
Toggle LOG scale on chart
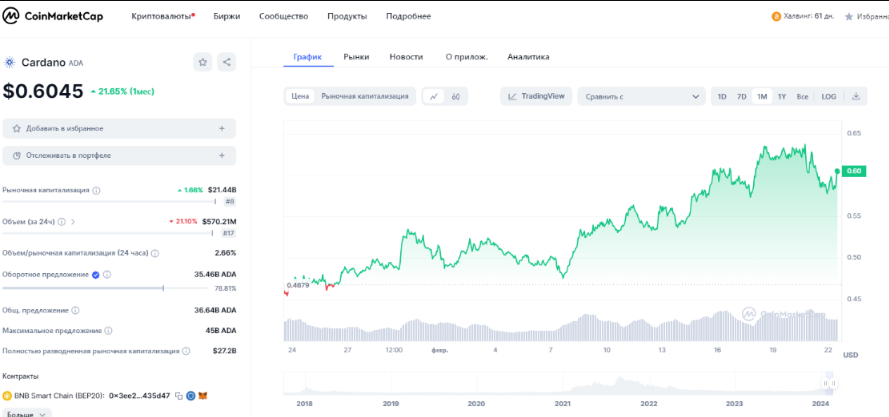[x=829, y=96]
